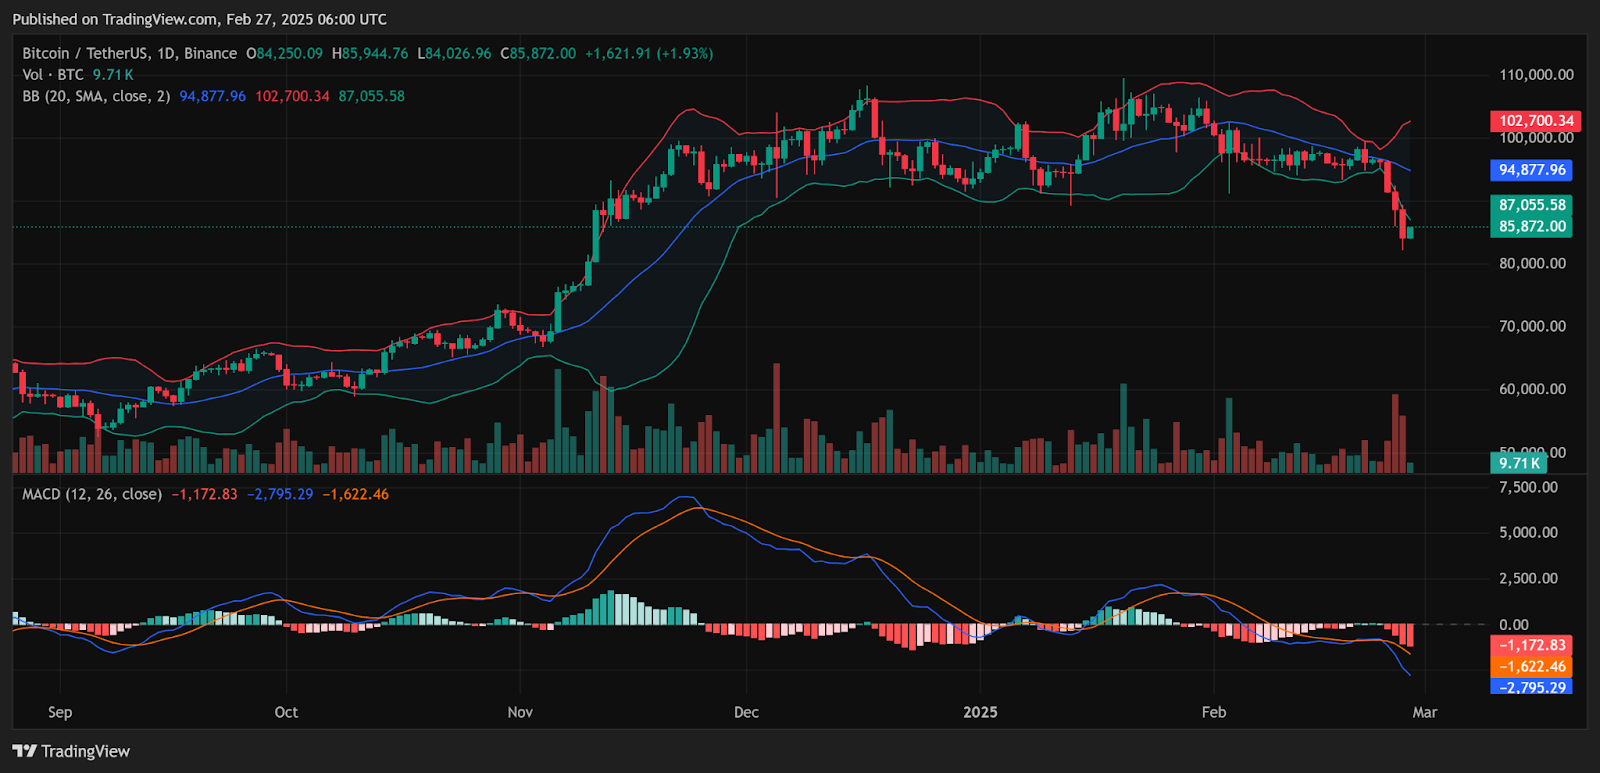This screenshot has height=773, width=1600.
Task: Click the green 87,055.58 lower band tag
Action: click(1531, 205)
